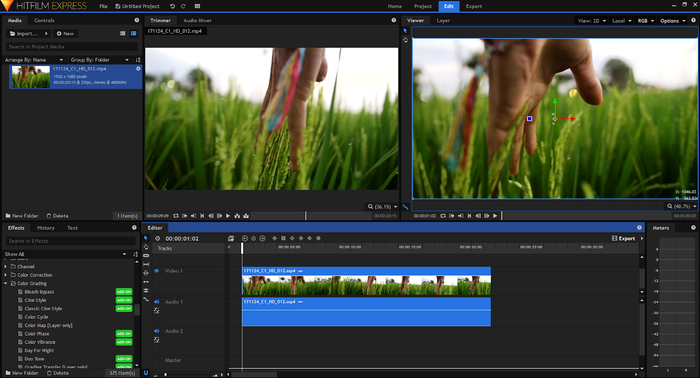Open the History tab
The height and width of the screenshot is (378, 700).
46,228
